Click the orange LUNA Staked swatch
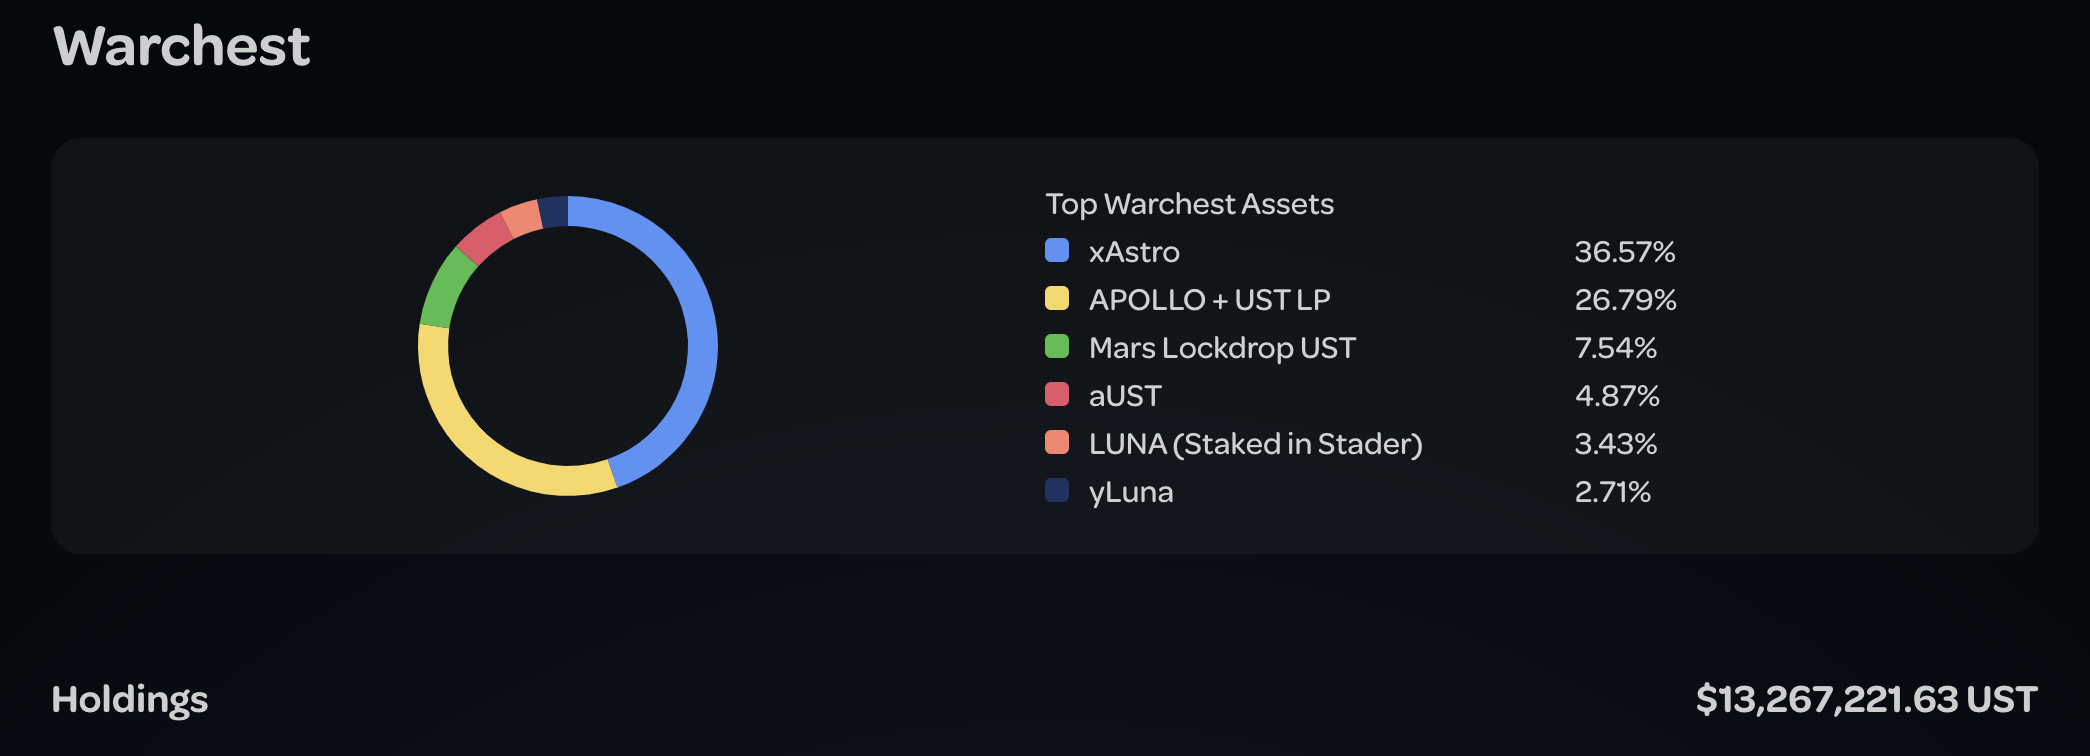The width and height of the screenshot is (2090, 756). click(x=1057, y=442)
